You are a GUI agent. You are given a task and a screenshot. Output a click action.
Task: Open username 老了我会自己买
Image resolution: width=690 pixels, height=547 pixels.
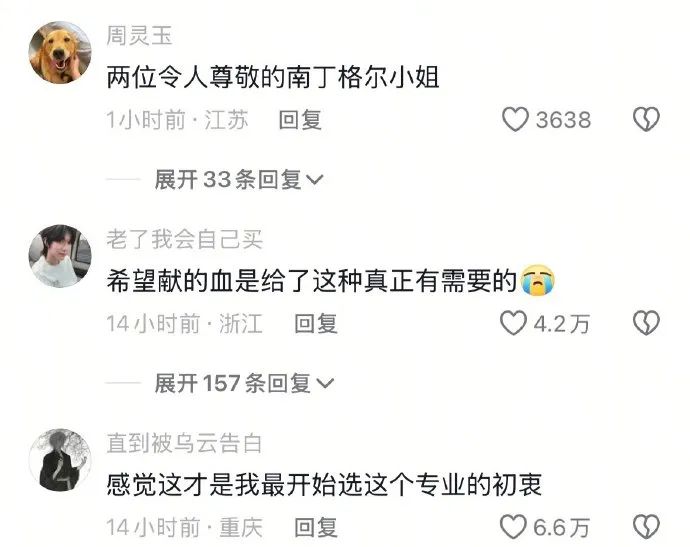pyautogui.click(x=184, y=239)
